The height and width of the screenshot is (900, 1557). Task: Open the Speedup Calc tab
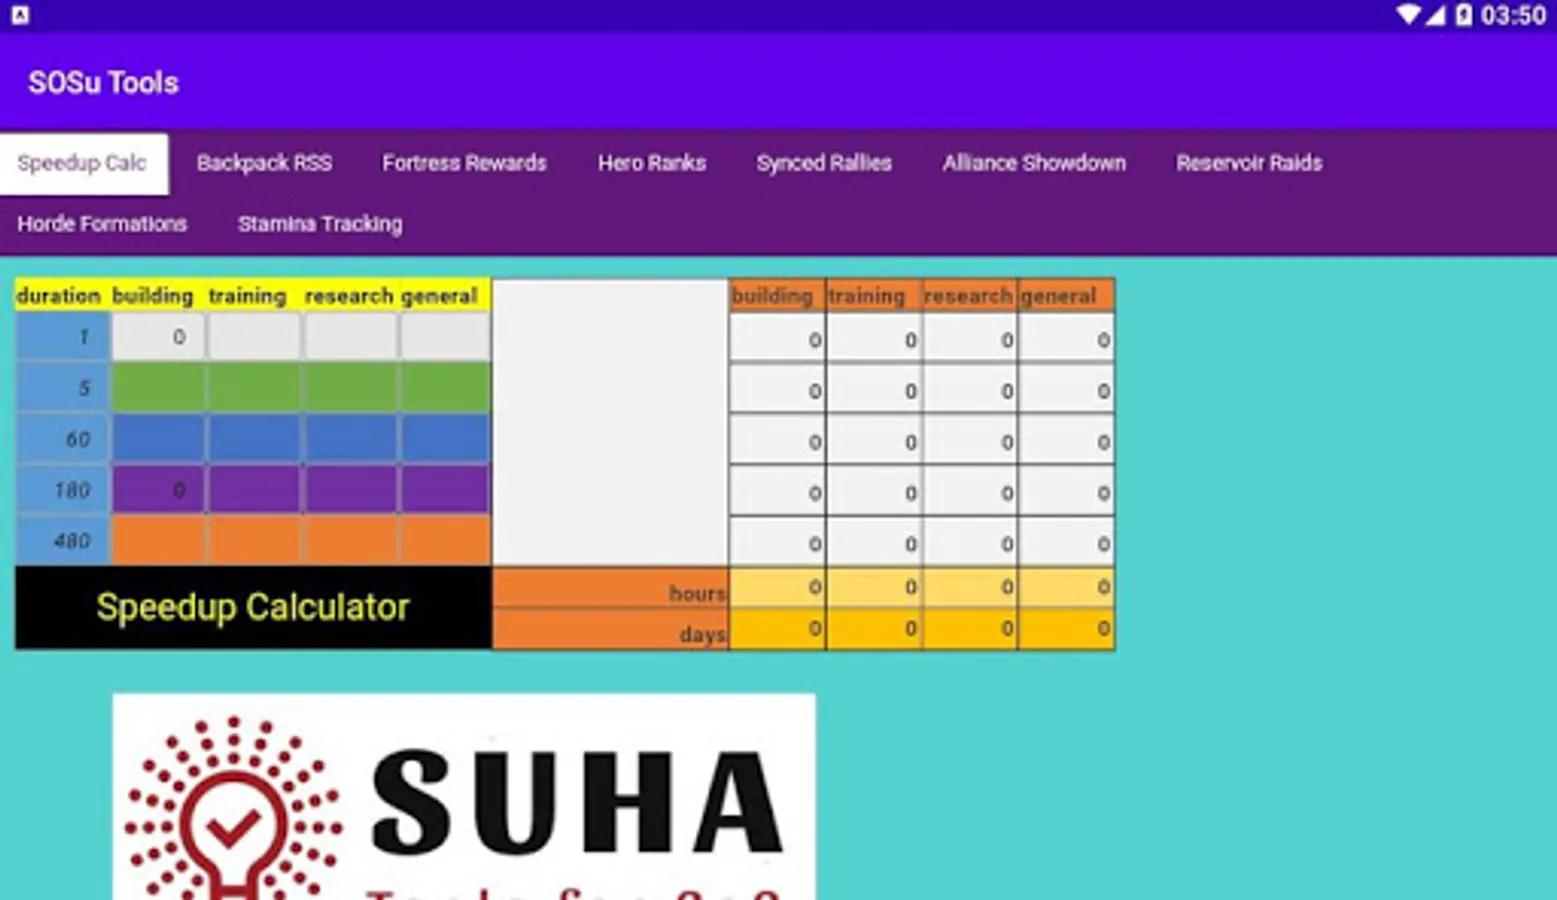pyautogui.click(x=83, y=163)
